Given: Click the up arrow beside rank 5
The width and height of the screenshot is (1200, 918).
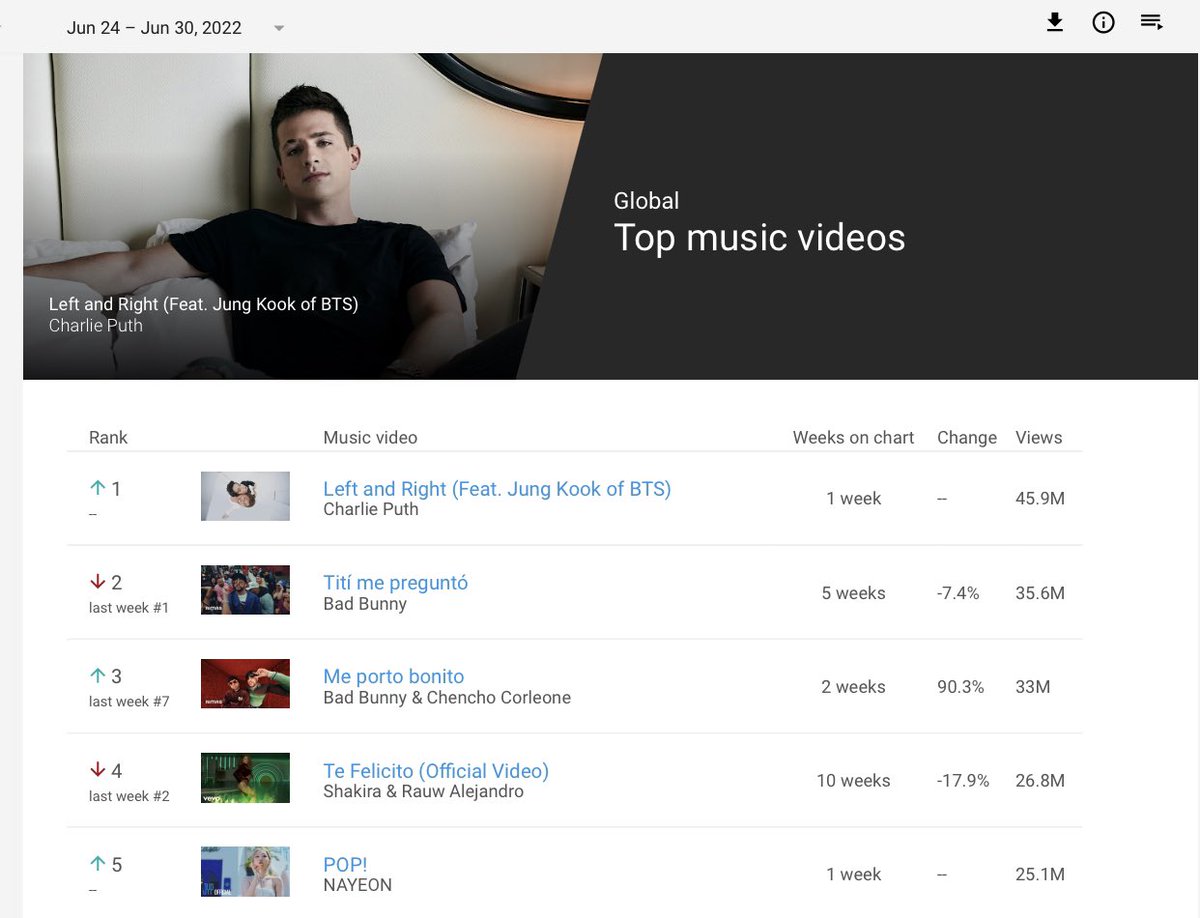Looking at the screenshot, I should click(x=97, y=864).
